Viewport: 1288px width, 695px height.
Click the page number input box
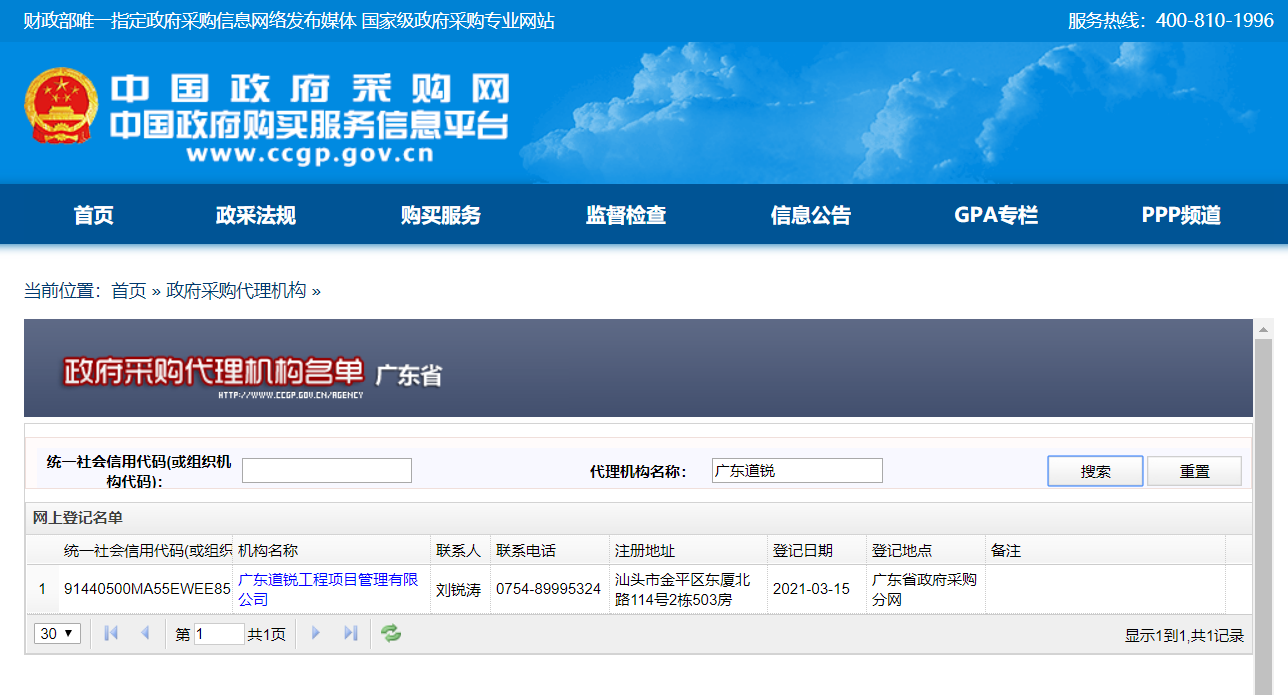219,633
